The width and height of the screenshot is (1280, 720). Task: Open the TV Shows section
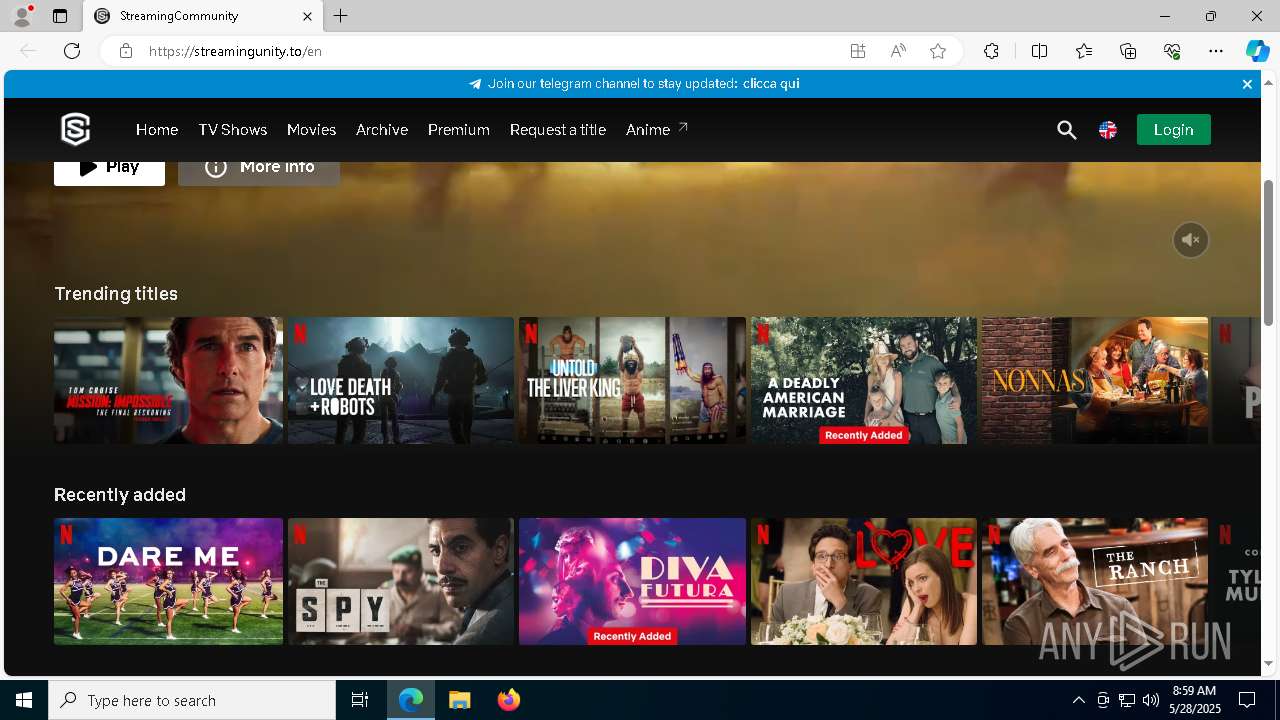[x=233, y=130]
